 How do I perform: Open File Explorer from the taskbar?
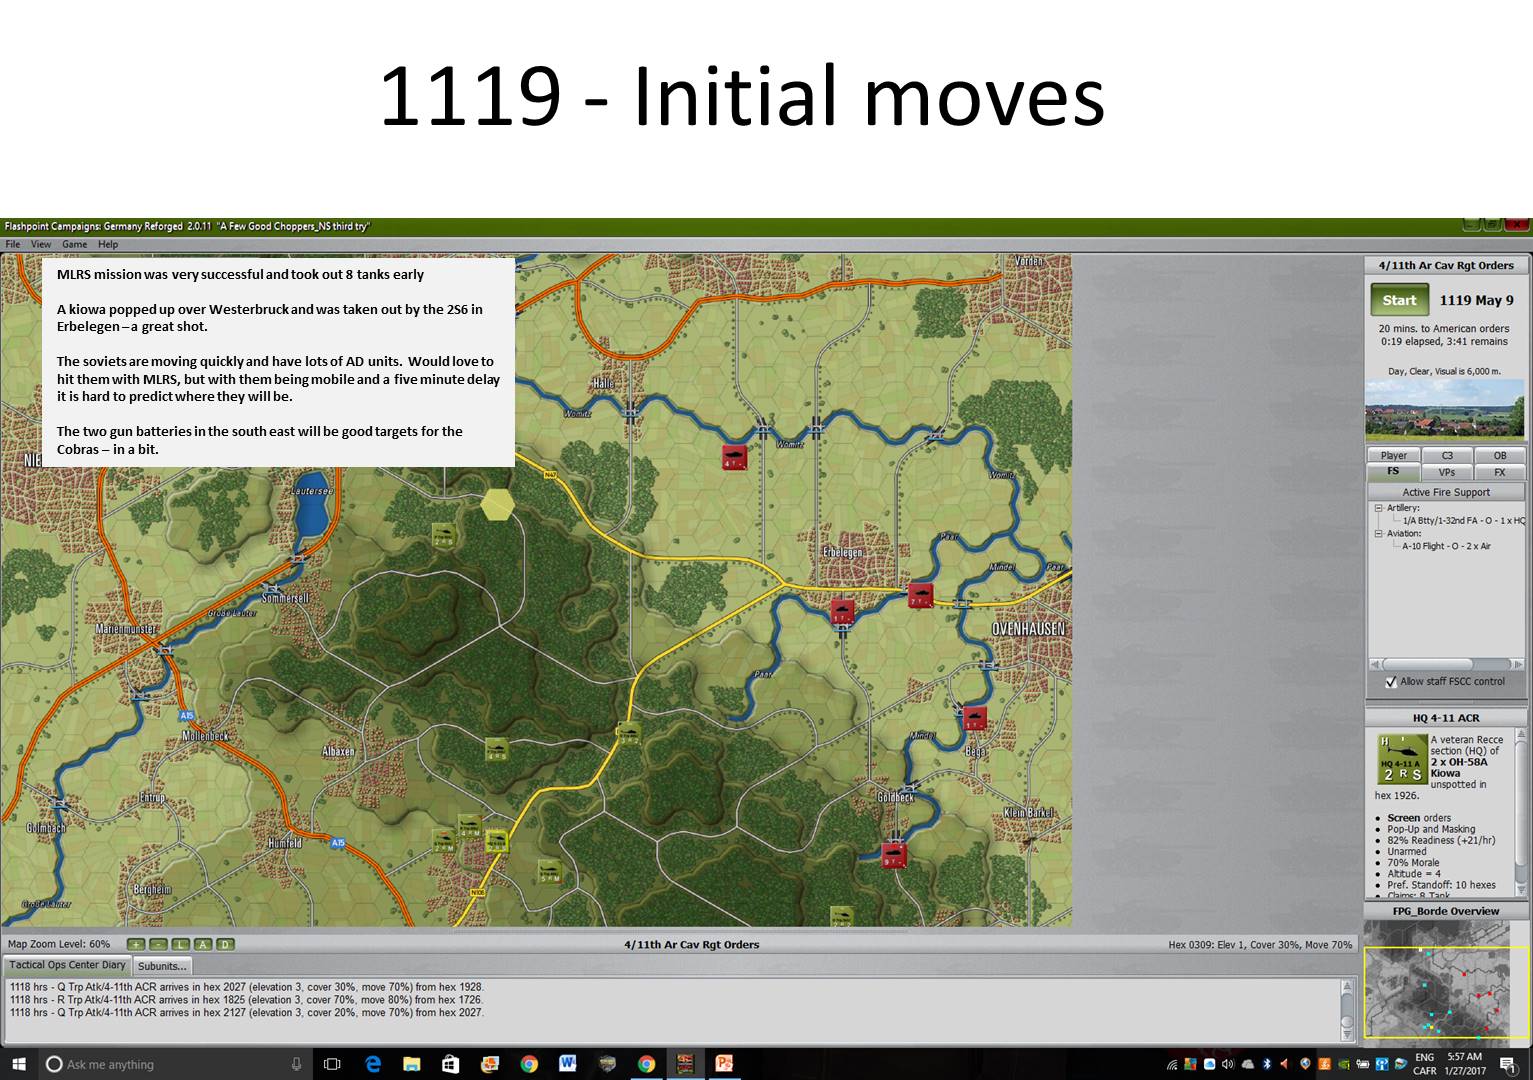412,1064
